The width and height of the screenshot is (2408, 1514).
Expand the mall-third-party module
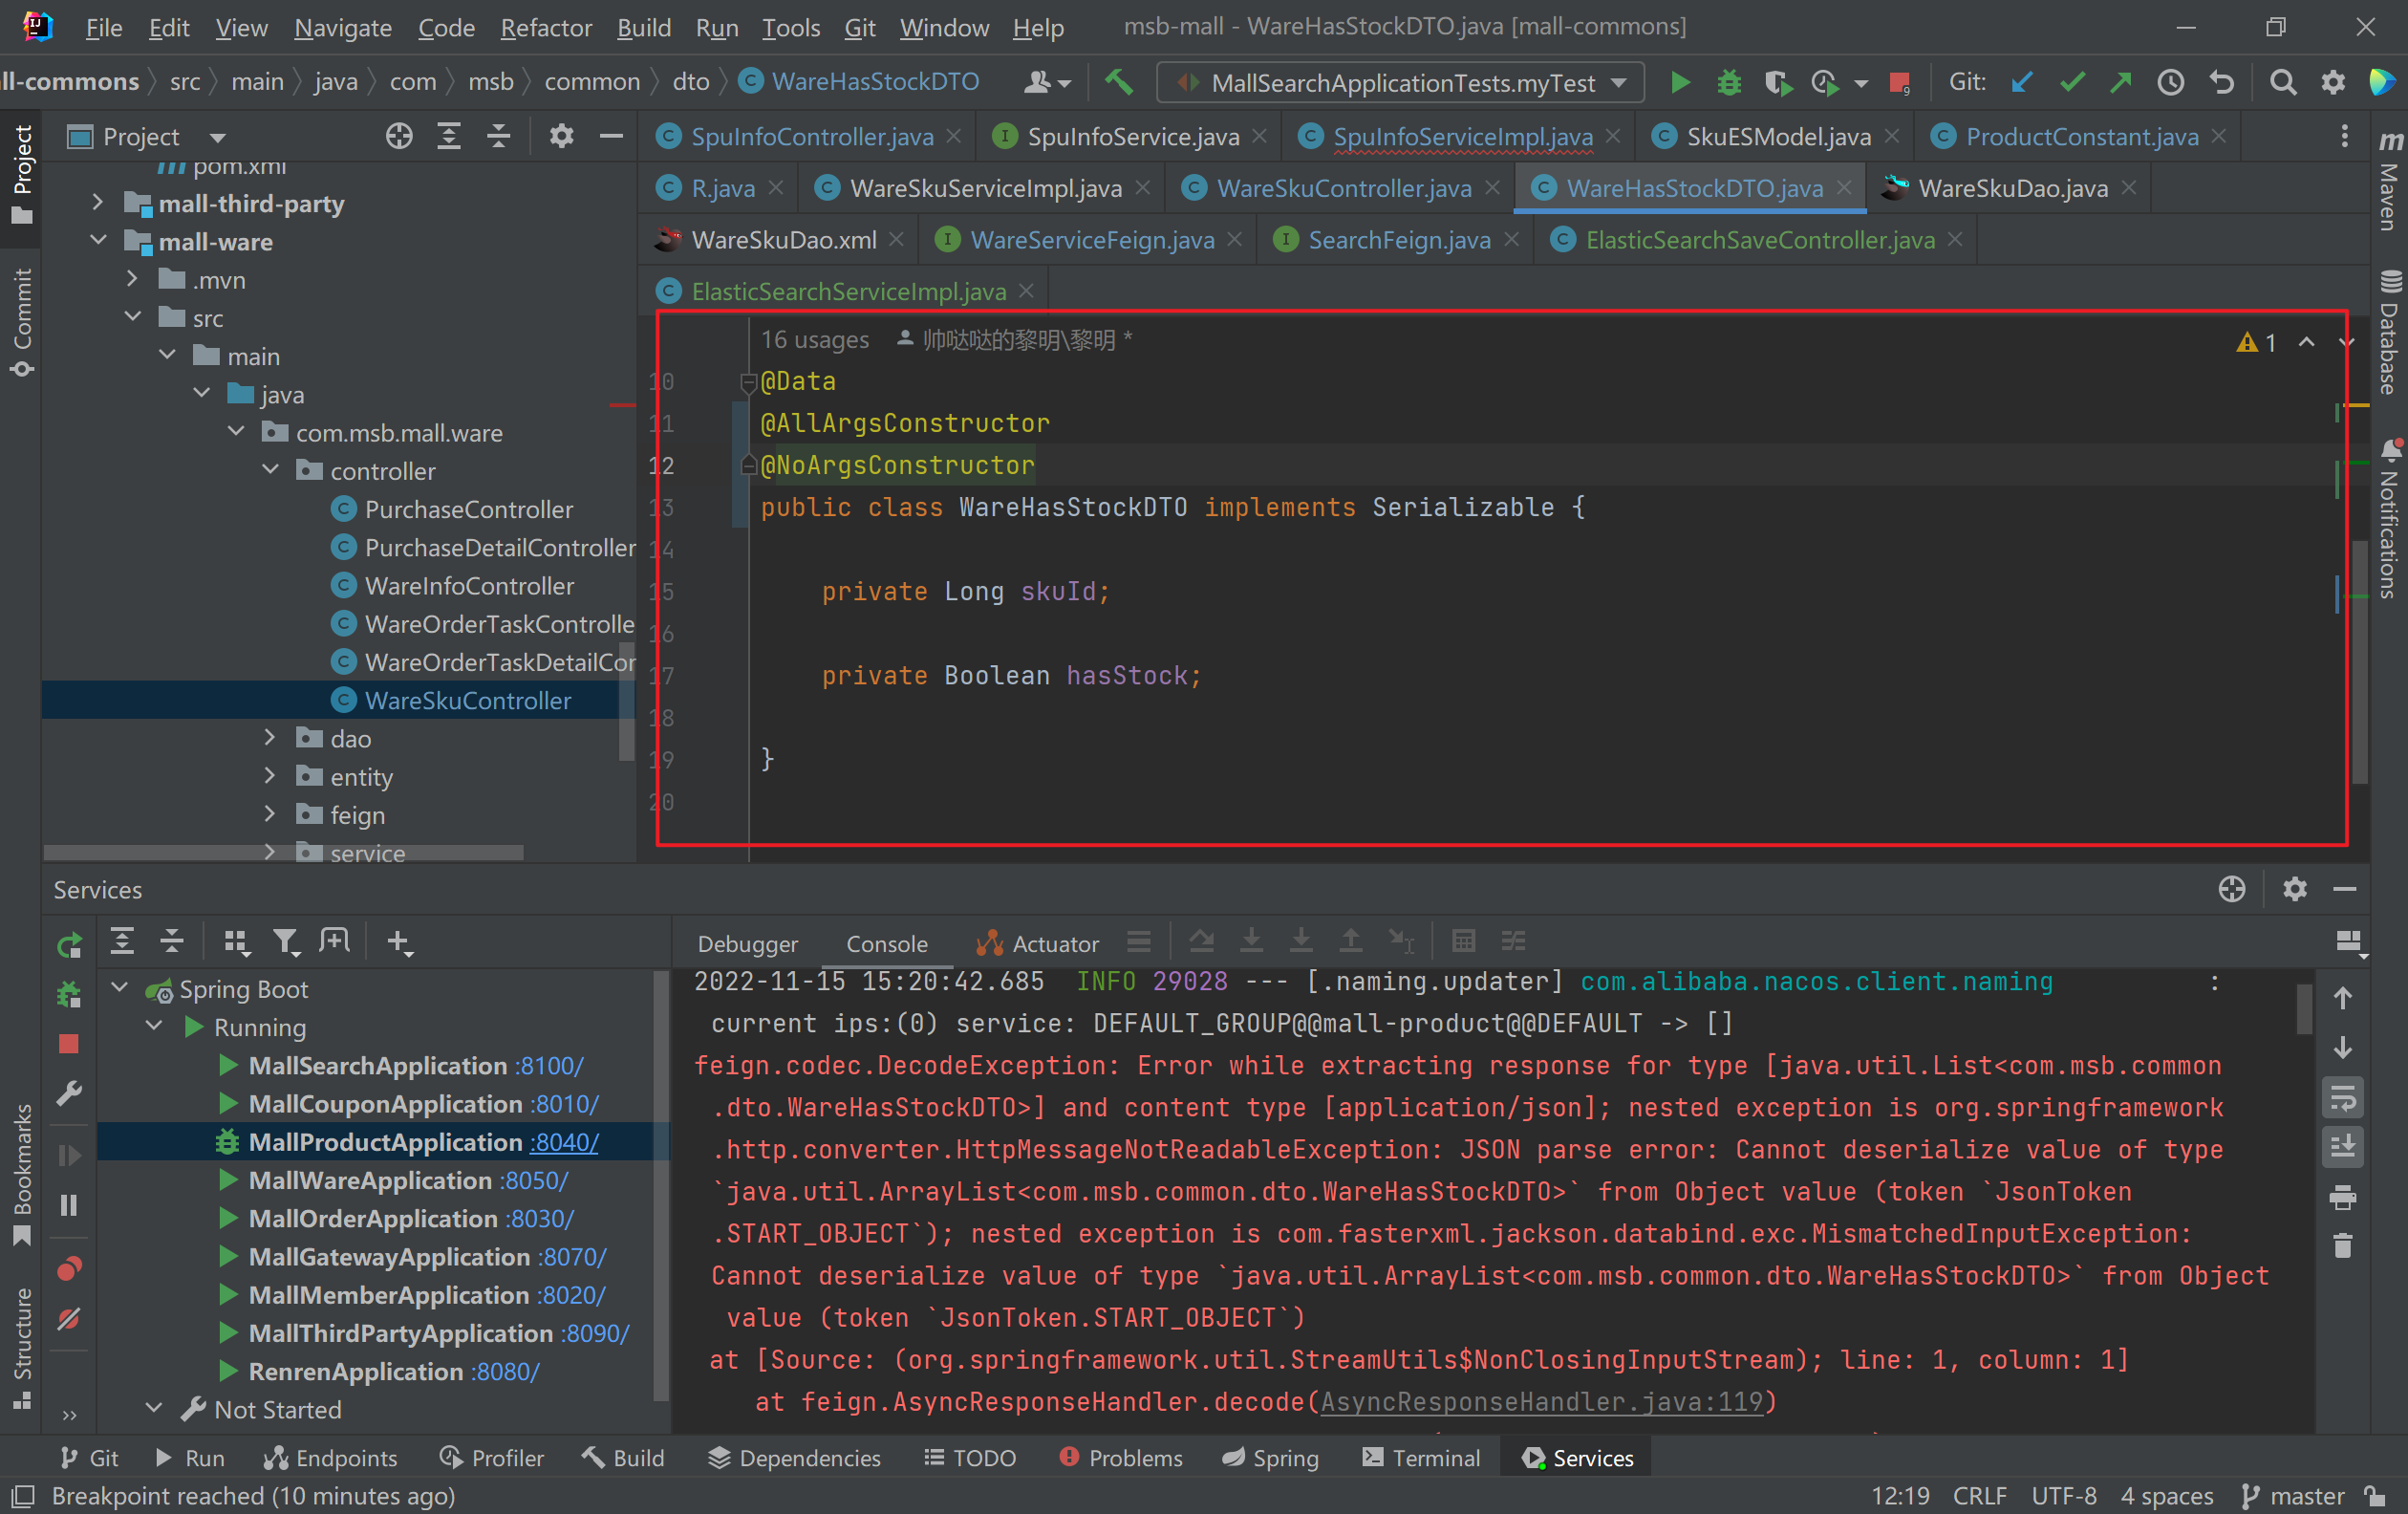point(97,202)
